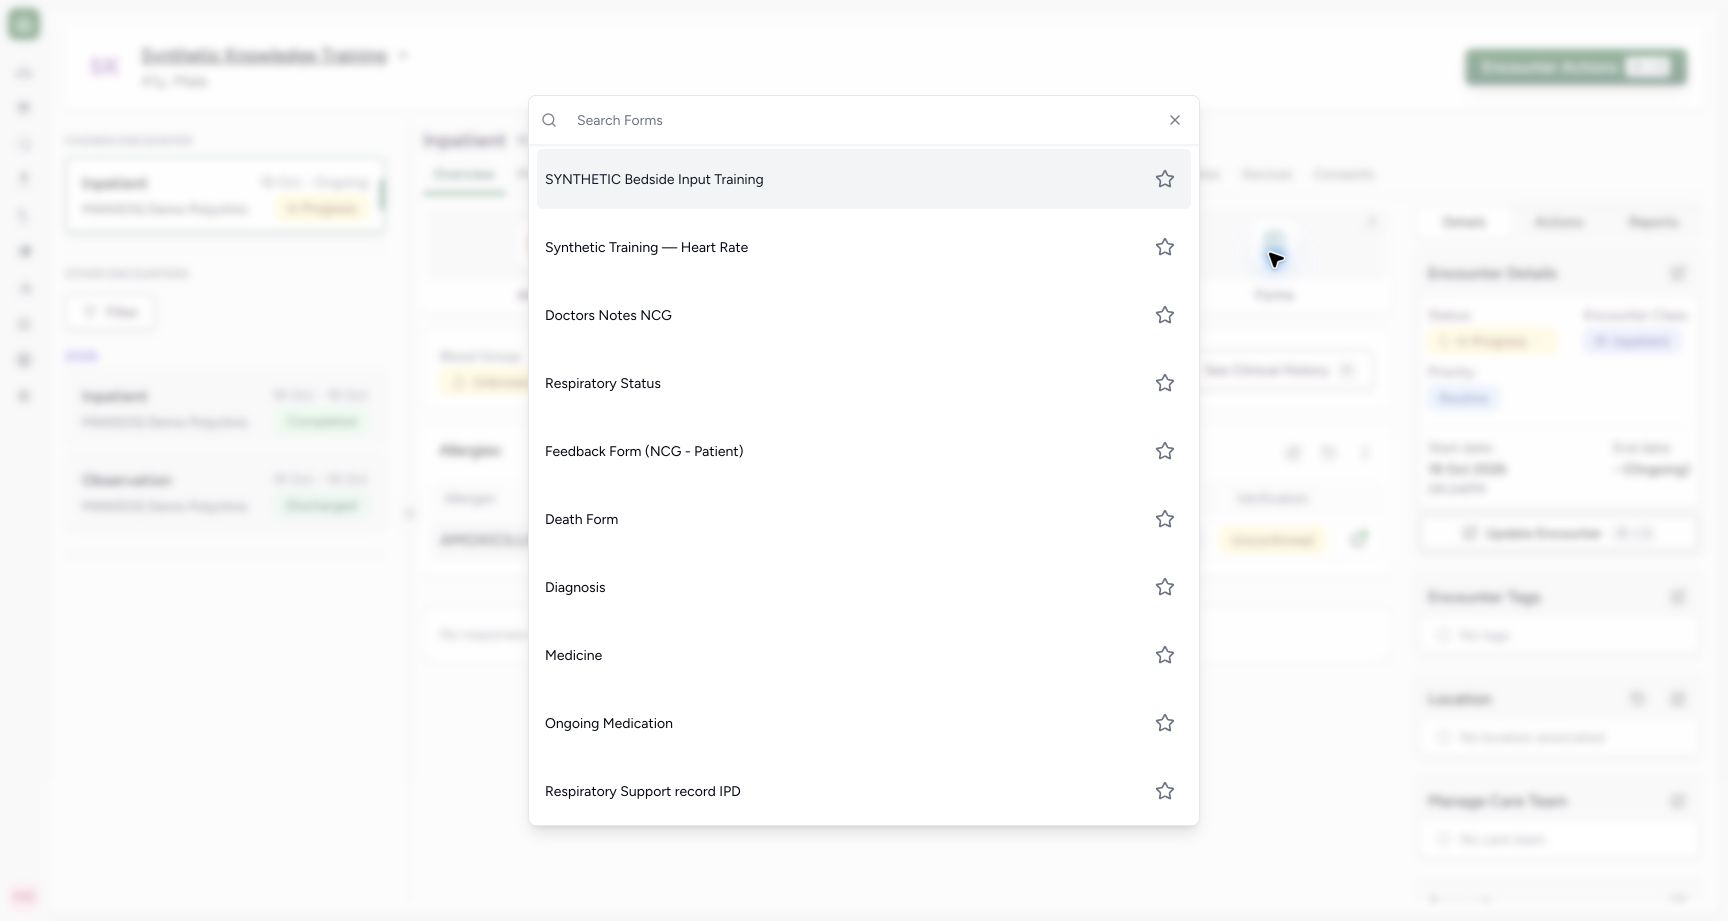Close the form search dialog
The height and width of the screenshot is (921, 1728).
tap(1175, 120)
